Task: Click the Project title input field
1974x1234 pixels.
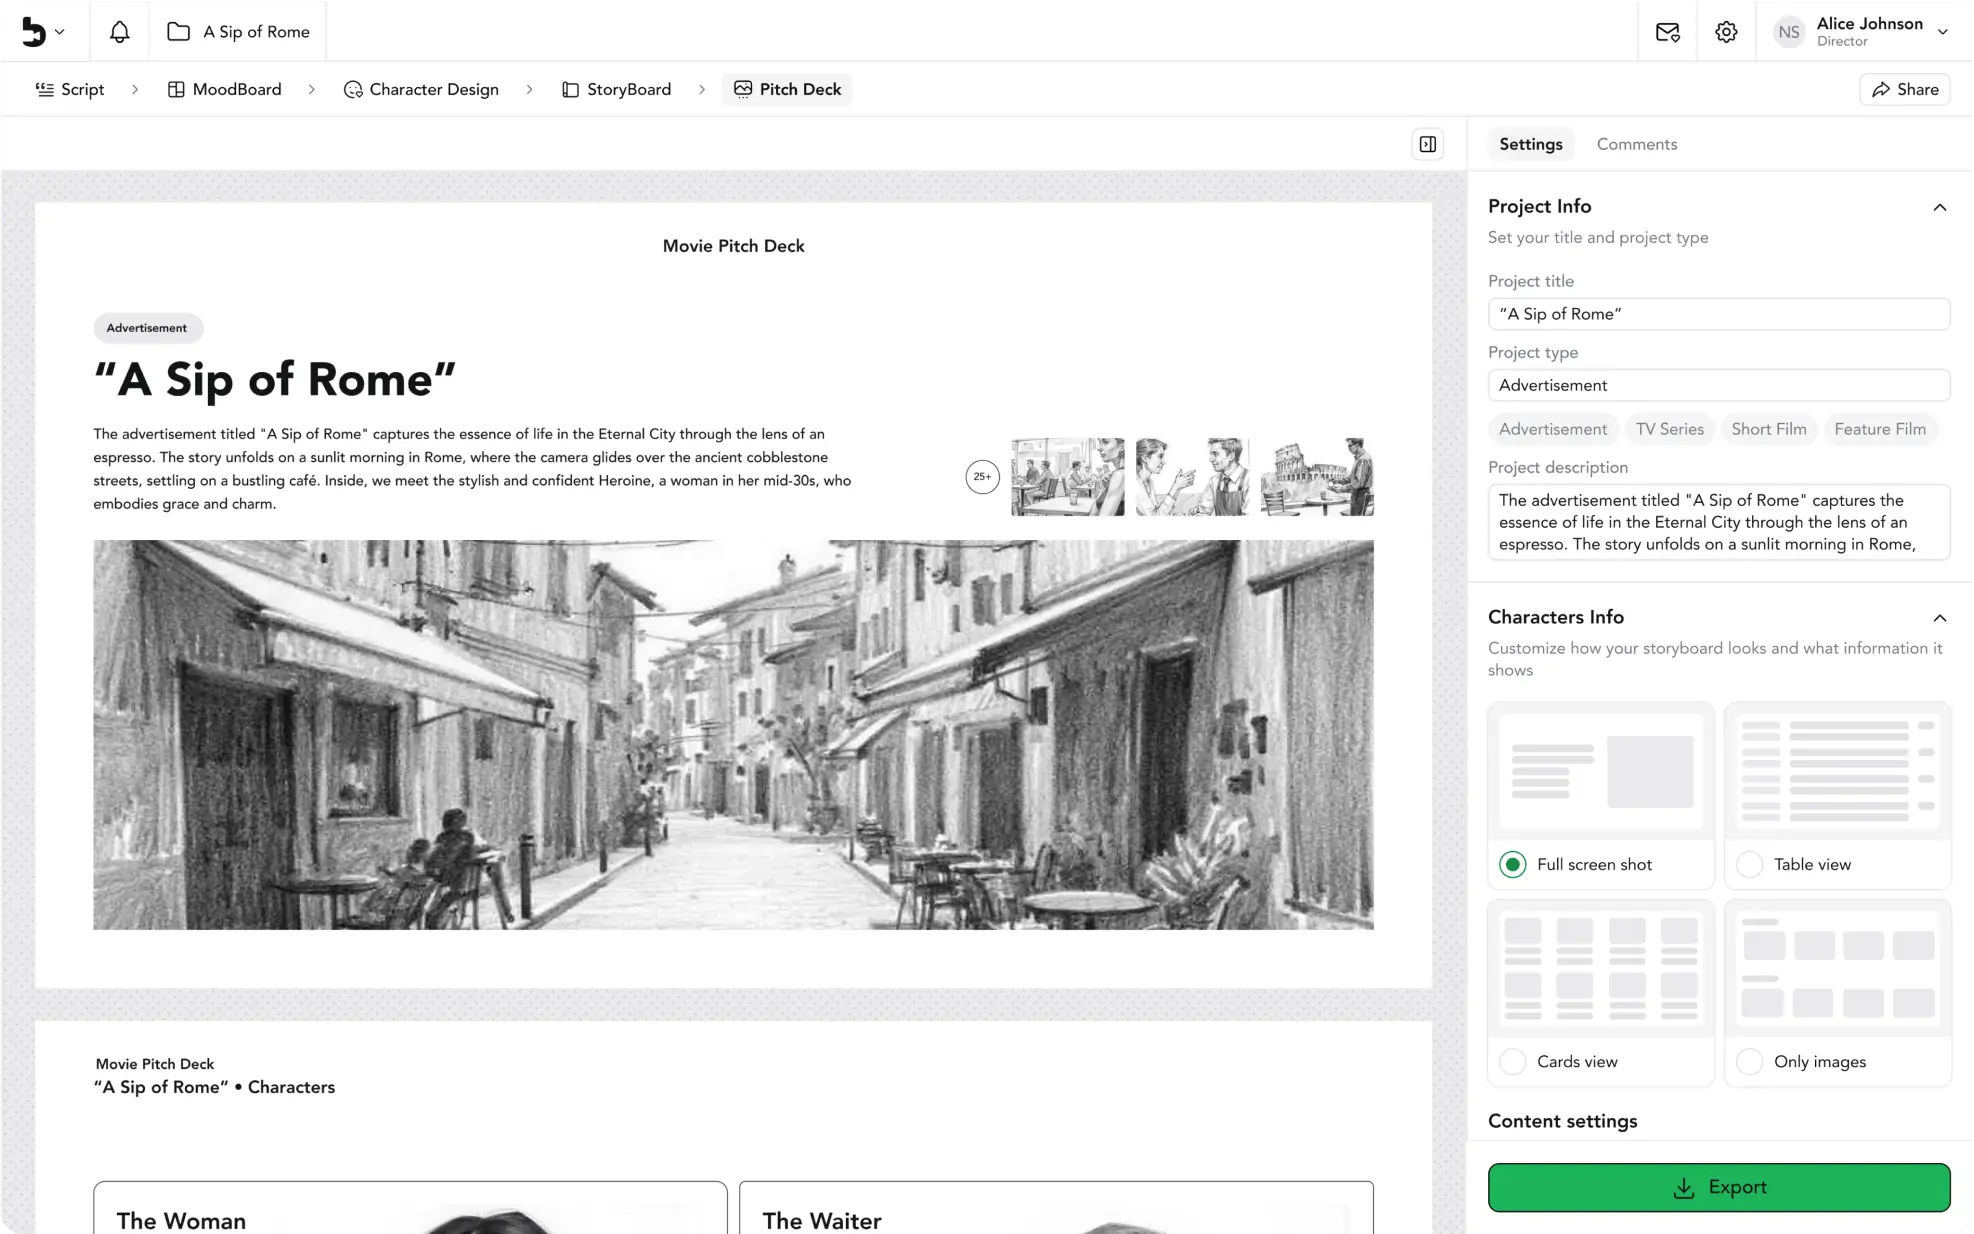Action: click(x=1718, y=314)
